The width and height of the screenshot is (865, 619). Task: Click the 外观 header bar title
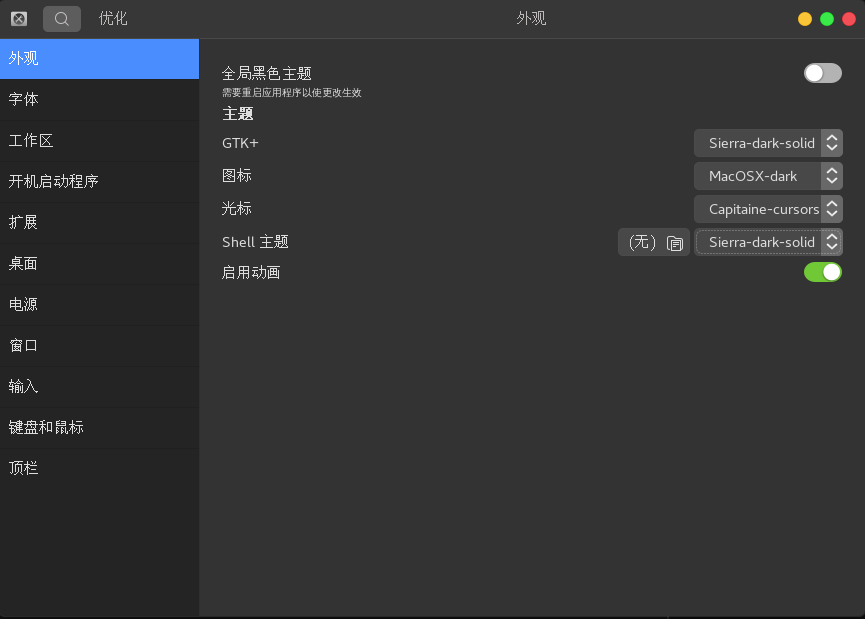point(531,19)
